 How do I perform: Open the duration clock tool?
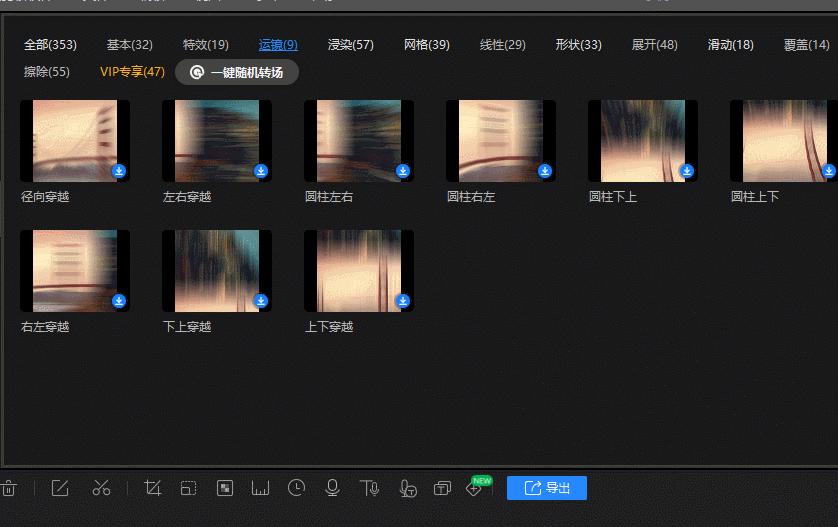296,487
